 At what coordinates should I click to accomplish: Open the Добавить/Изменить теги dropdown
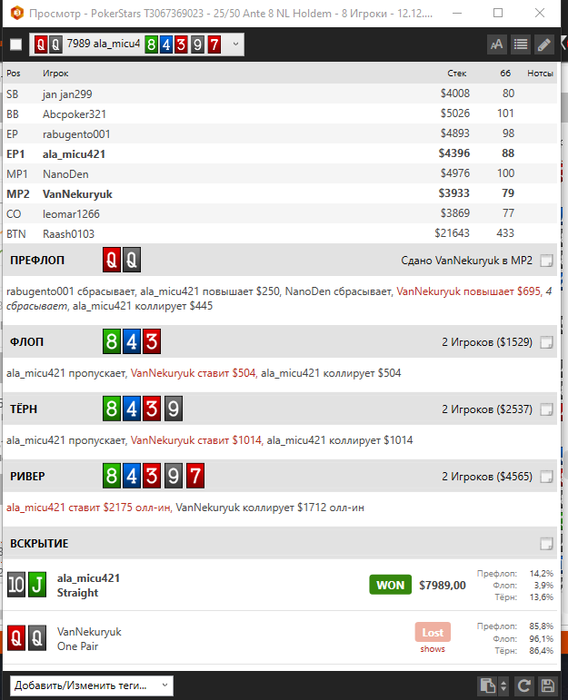click(92, 685)
